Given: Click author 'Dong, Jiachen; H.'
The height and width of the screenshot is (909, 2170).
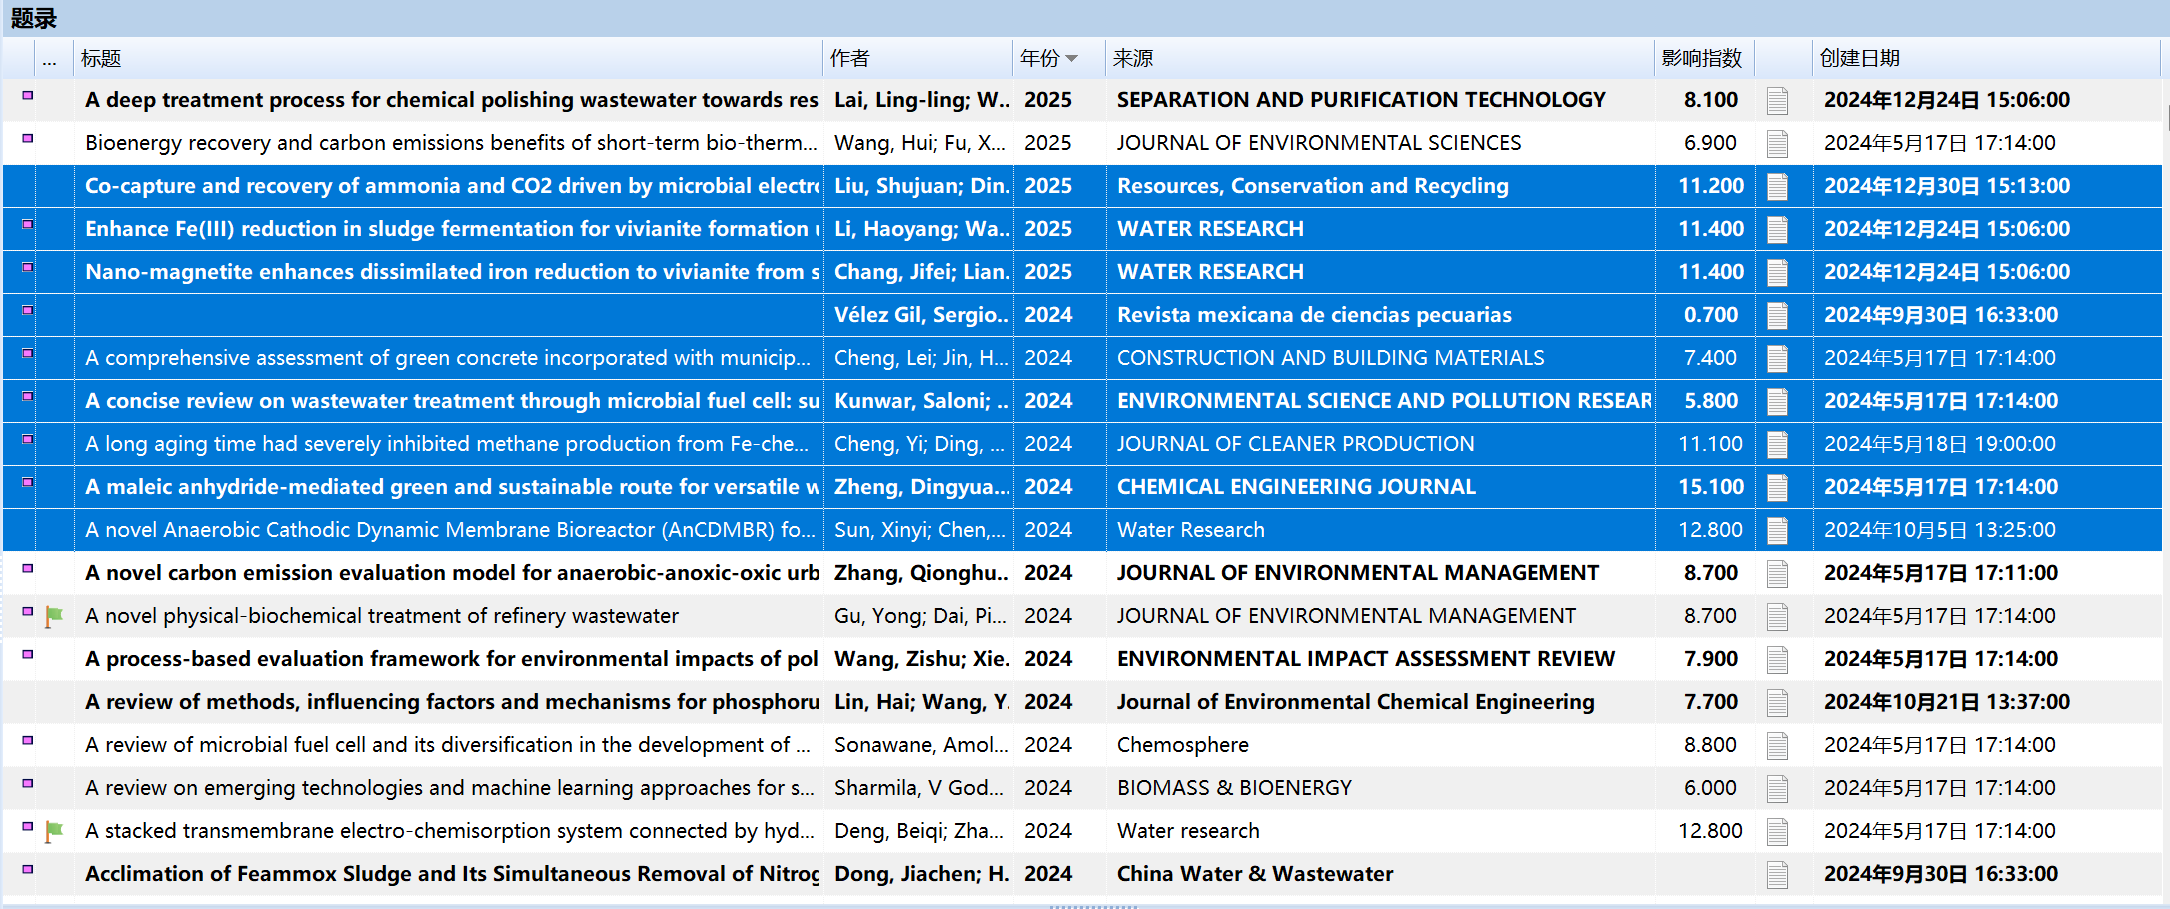Looking at the screenshot, I should coord(922,874).
